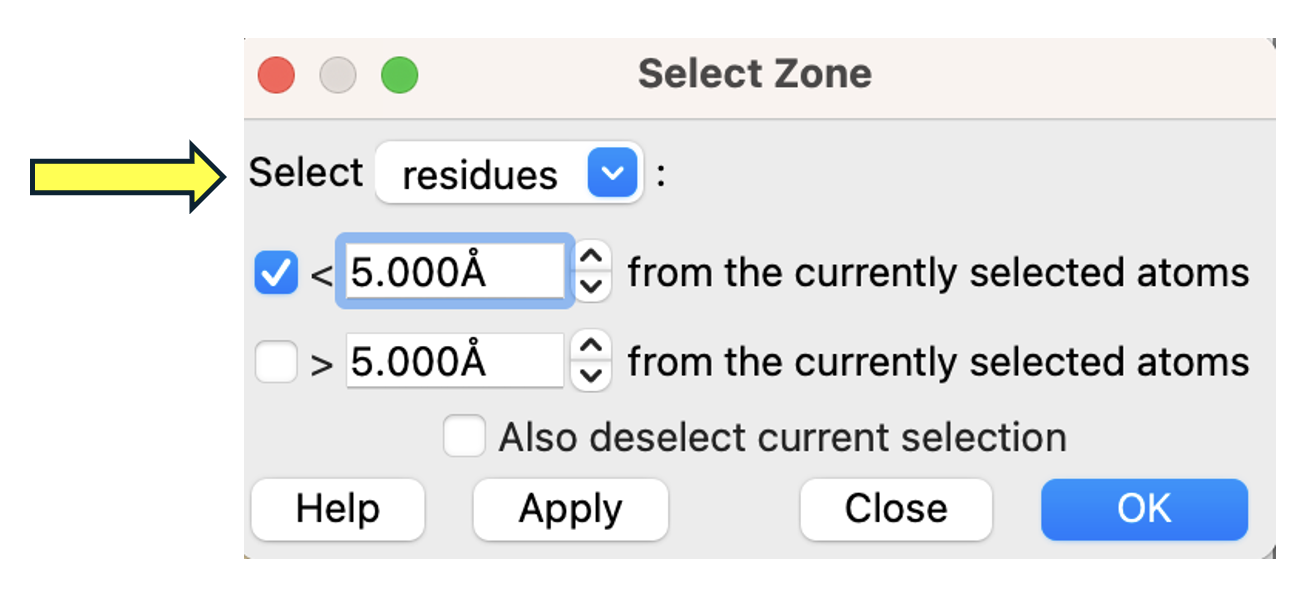Viewport: 1312px width, 612px height.
Task: Decrement the greater-than distance stepper down
Action: click(594, 375)
